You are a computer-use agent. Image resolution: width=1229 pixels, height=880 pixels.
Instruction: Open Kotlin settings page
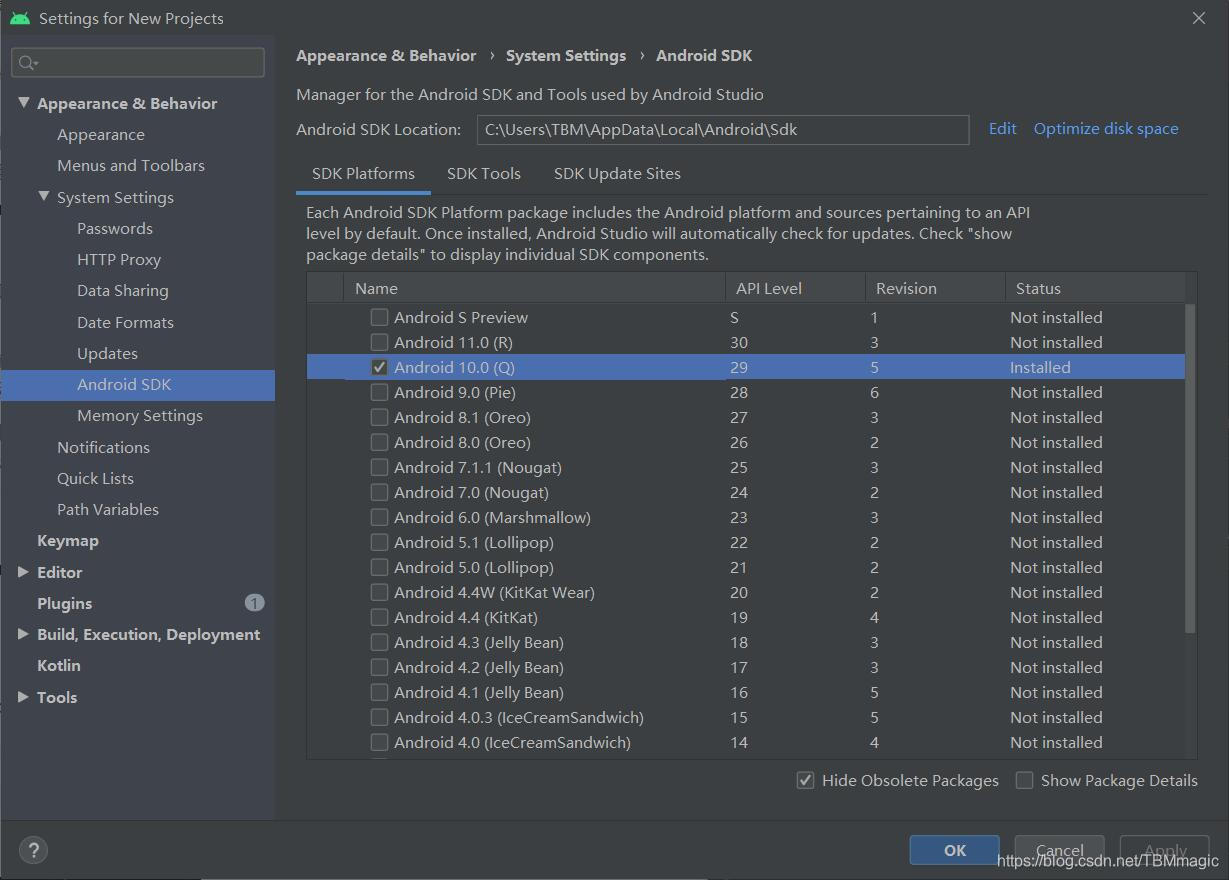pyautogui.click(x=59, y=665)
